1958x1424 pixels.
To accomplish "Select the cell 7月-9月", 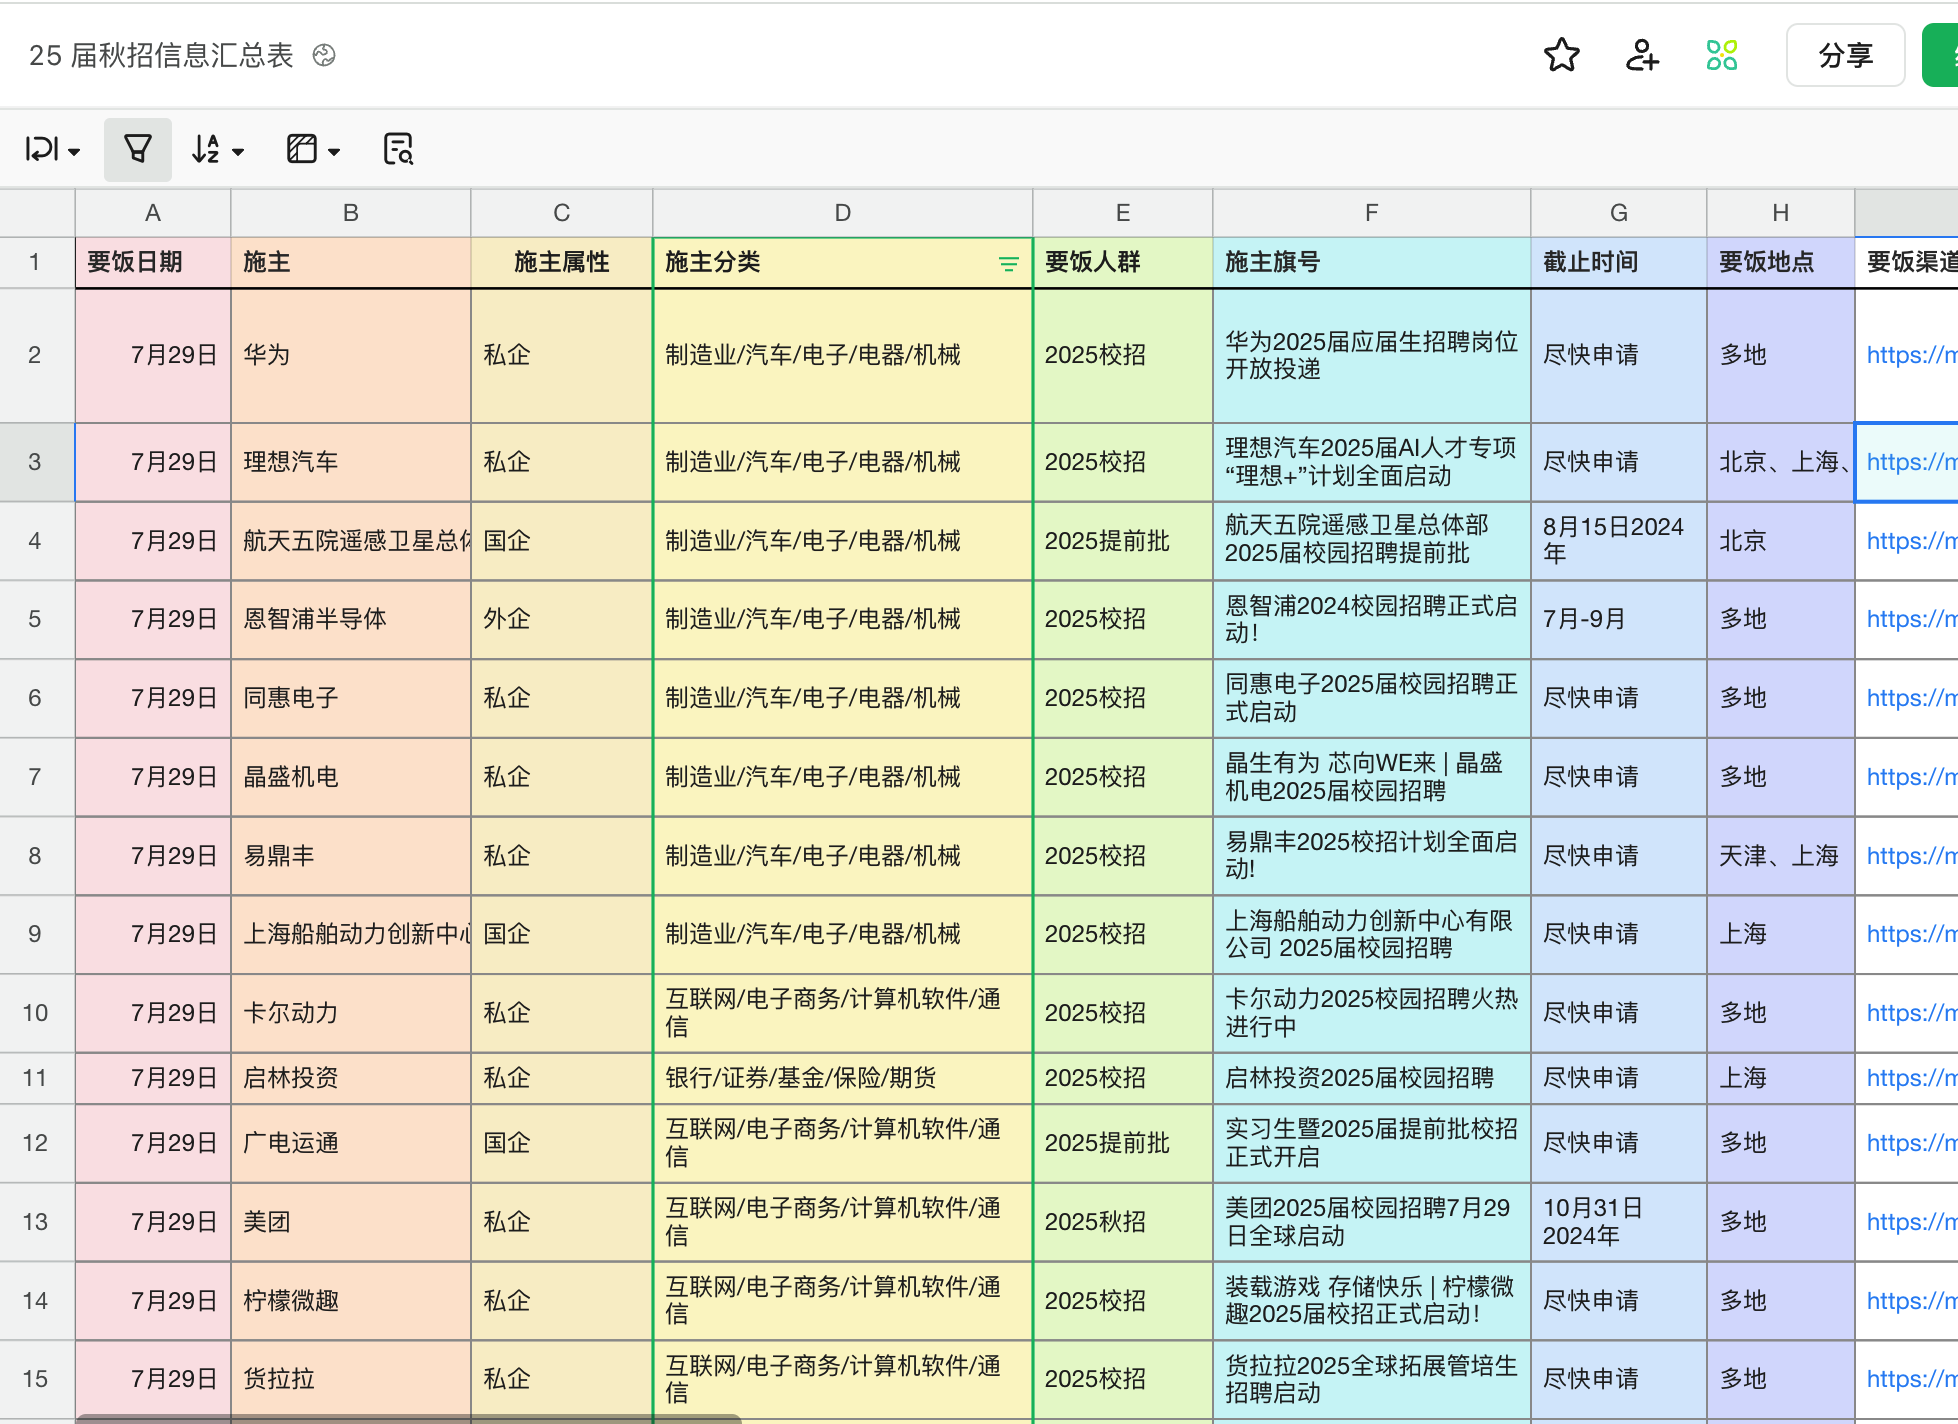I will [1618, 619].
